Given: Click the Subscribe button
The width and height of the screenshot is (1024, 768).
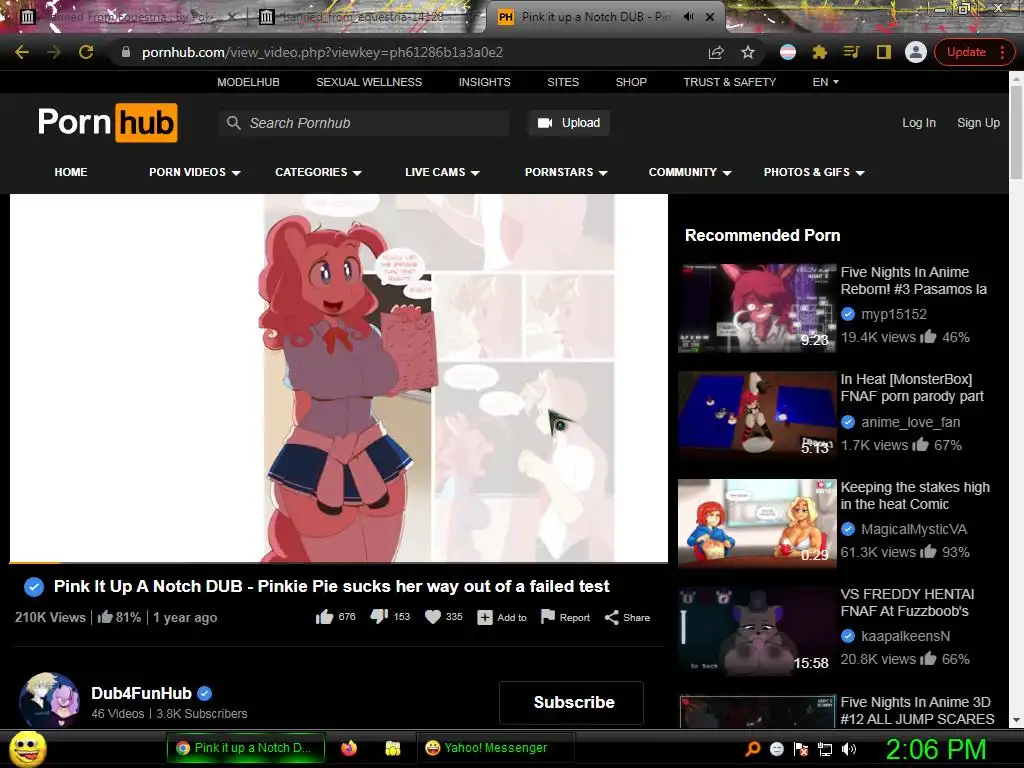Looking at the screenshot, I should pyautogui.click(x=571, y=702).
